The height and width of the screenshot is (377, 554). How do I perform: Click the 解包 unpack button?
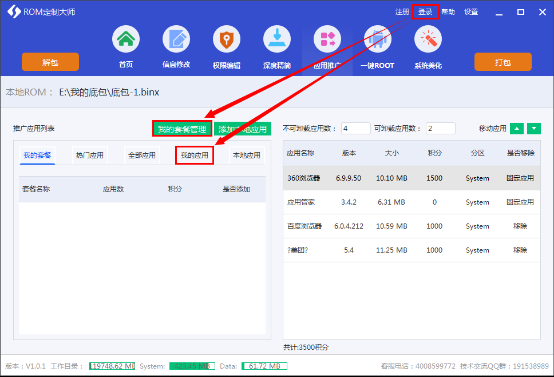[x=50, y=62]
